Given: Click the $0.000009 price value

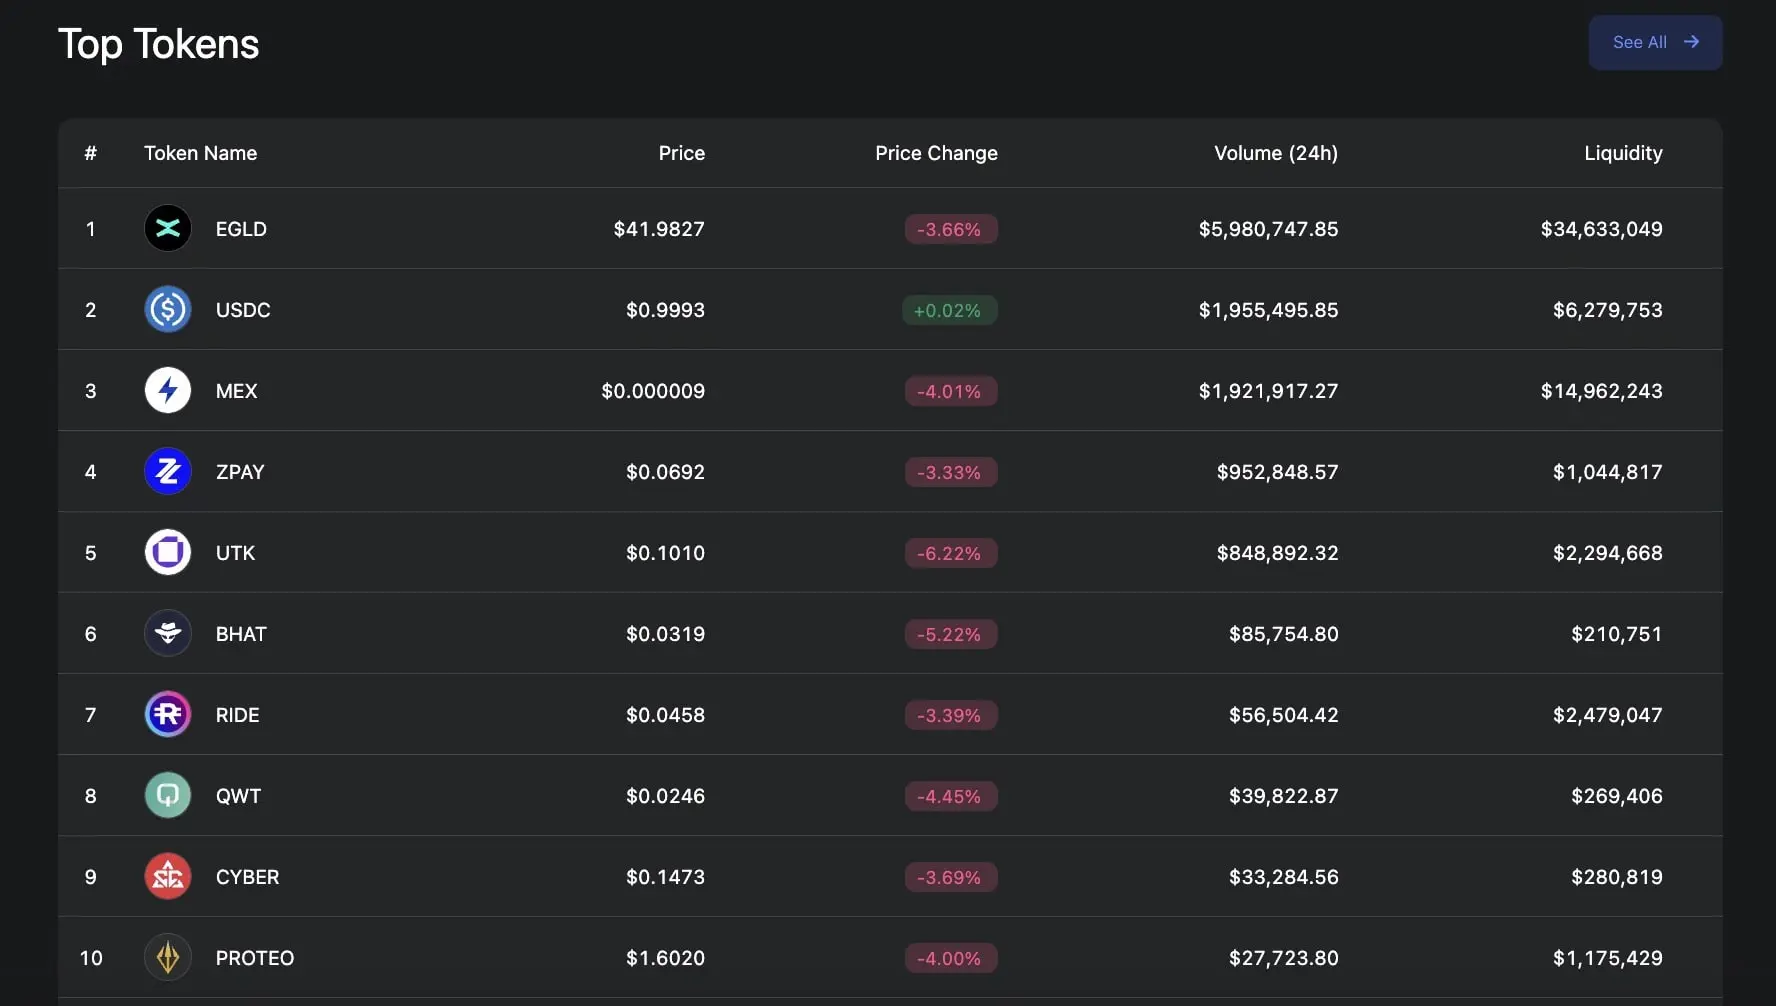Looking at the screenshot, I should click(x=653, y=391).
